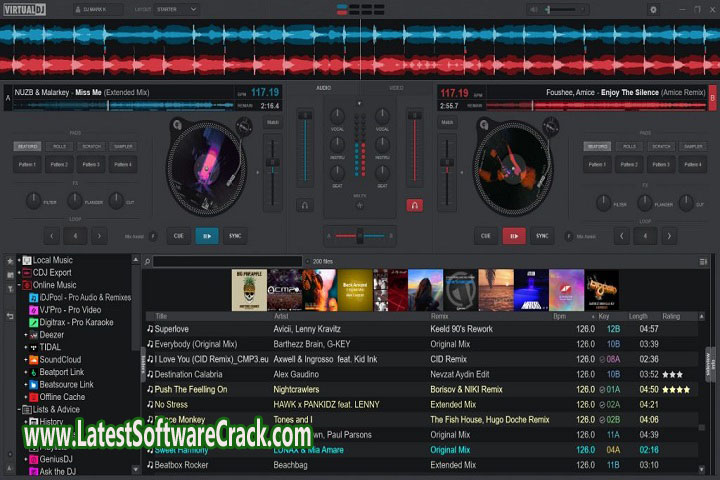Click the back arrow sidebar icon
This screenshot has height=480, width=720.
10,316
